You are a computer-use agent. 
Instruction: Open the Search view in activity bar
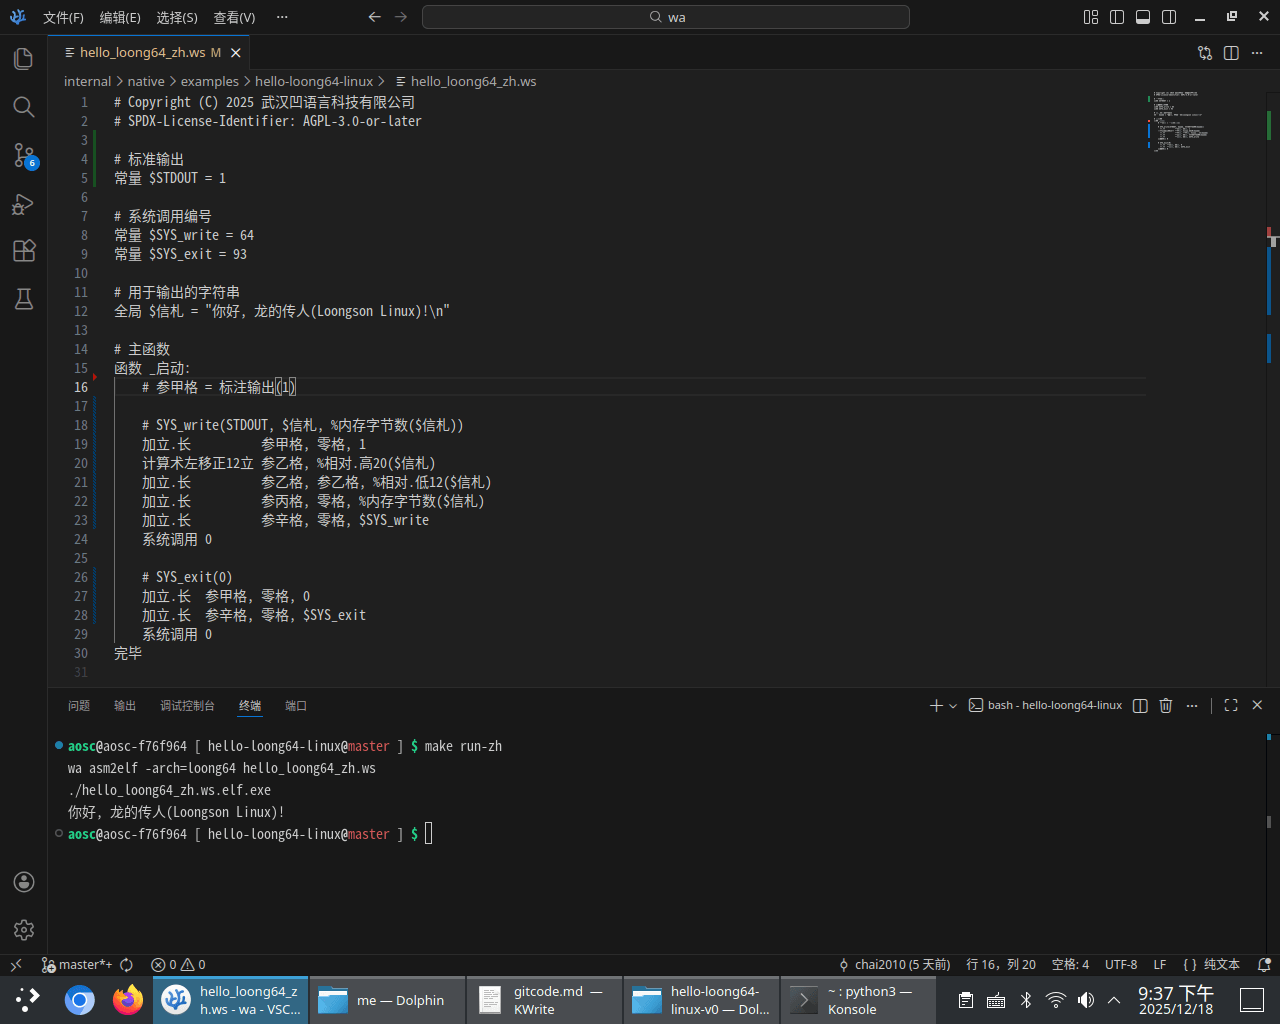24,107
